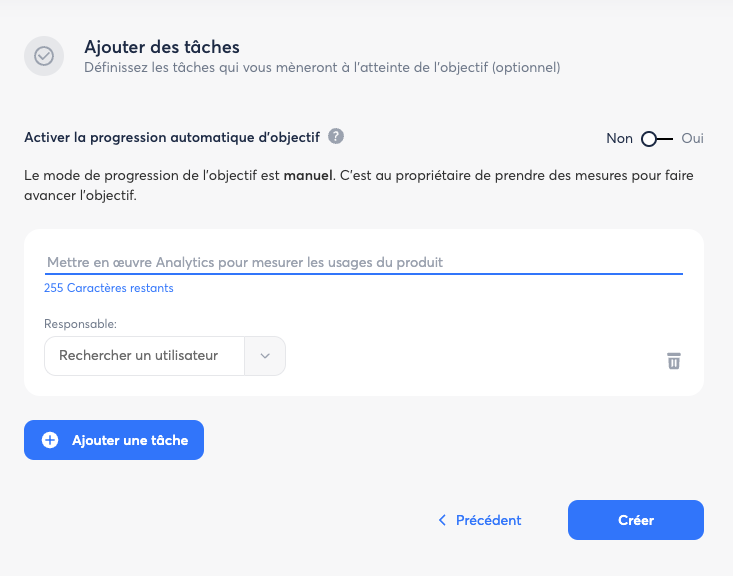The height and width of the screenshot is (576, 733).
Task: Click the checkmark step icon beside Ajouter des tâches
Action: 44,56
